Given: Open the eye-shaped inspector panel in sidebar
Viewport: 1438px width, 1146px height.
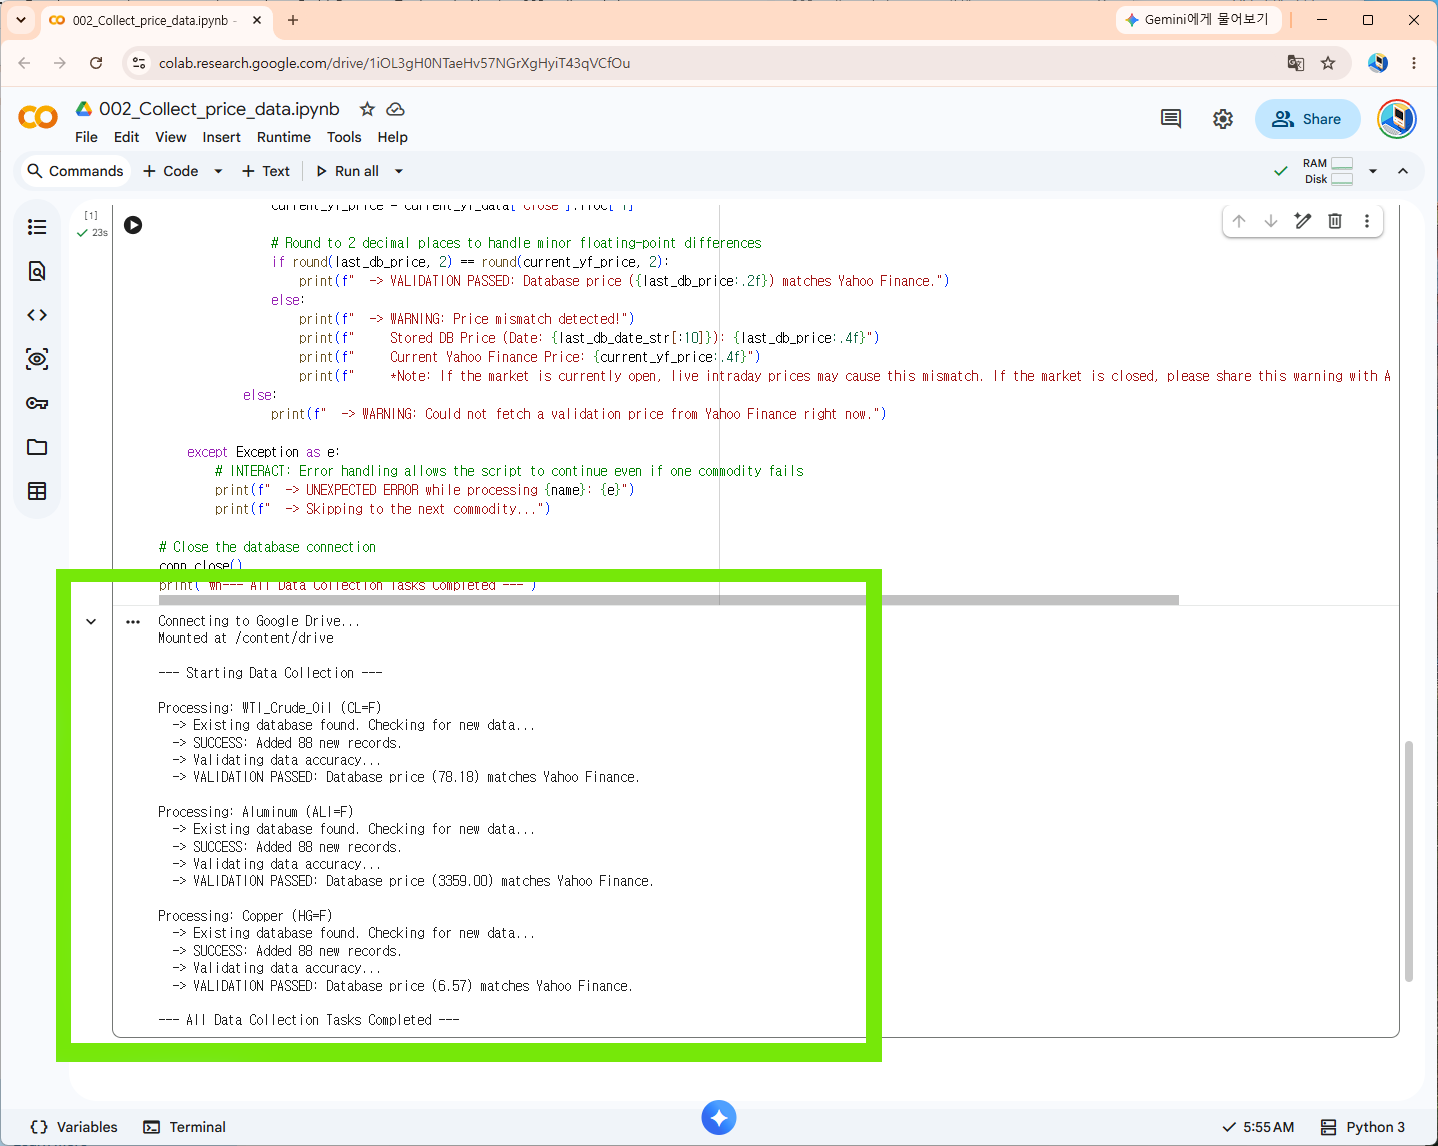Looking at the screenshot, I should tap(37, 359).
